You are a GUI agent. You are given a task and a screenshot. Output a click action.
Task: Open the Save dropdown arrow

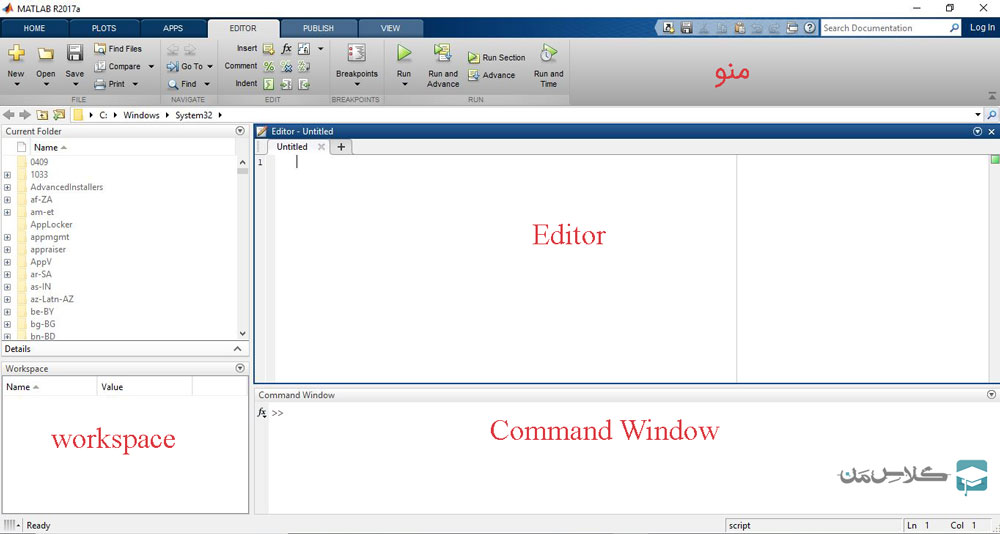(x=75, y=84)
